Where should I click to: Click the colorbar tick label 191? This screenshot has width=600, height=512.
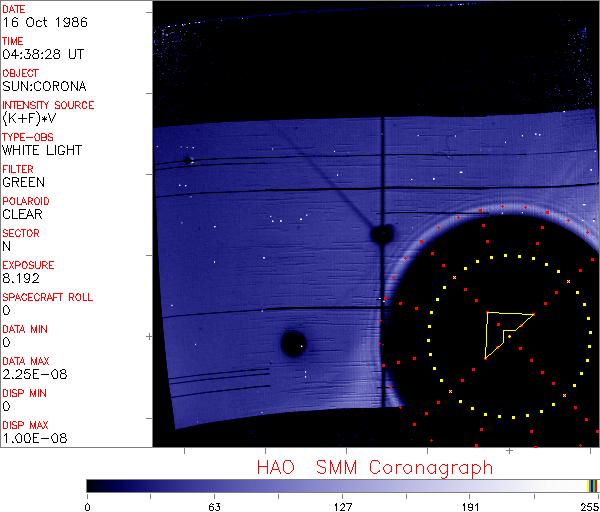point(470,505)
